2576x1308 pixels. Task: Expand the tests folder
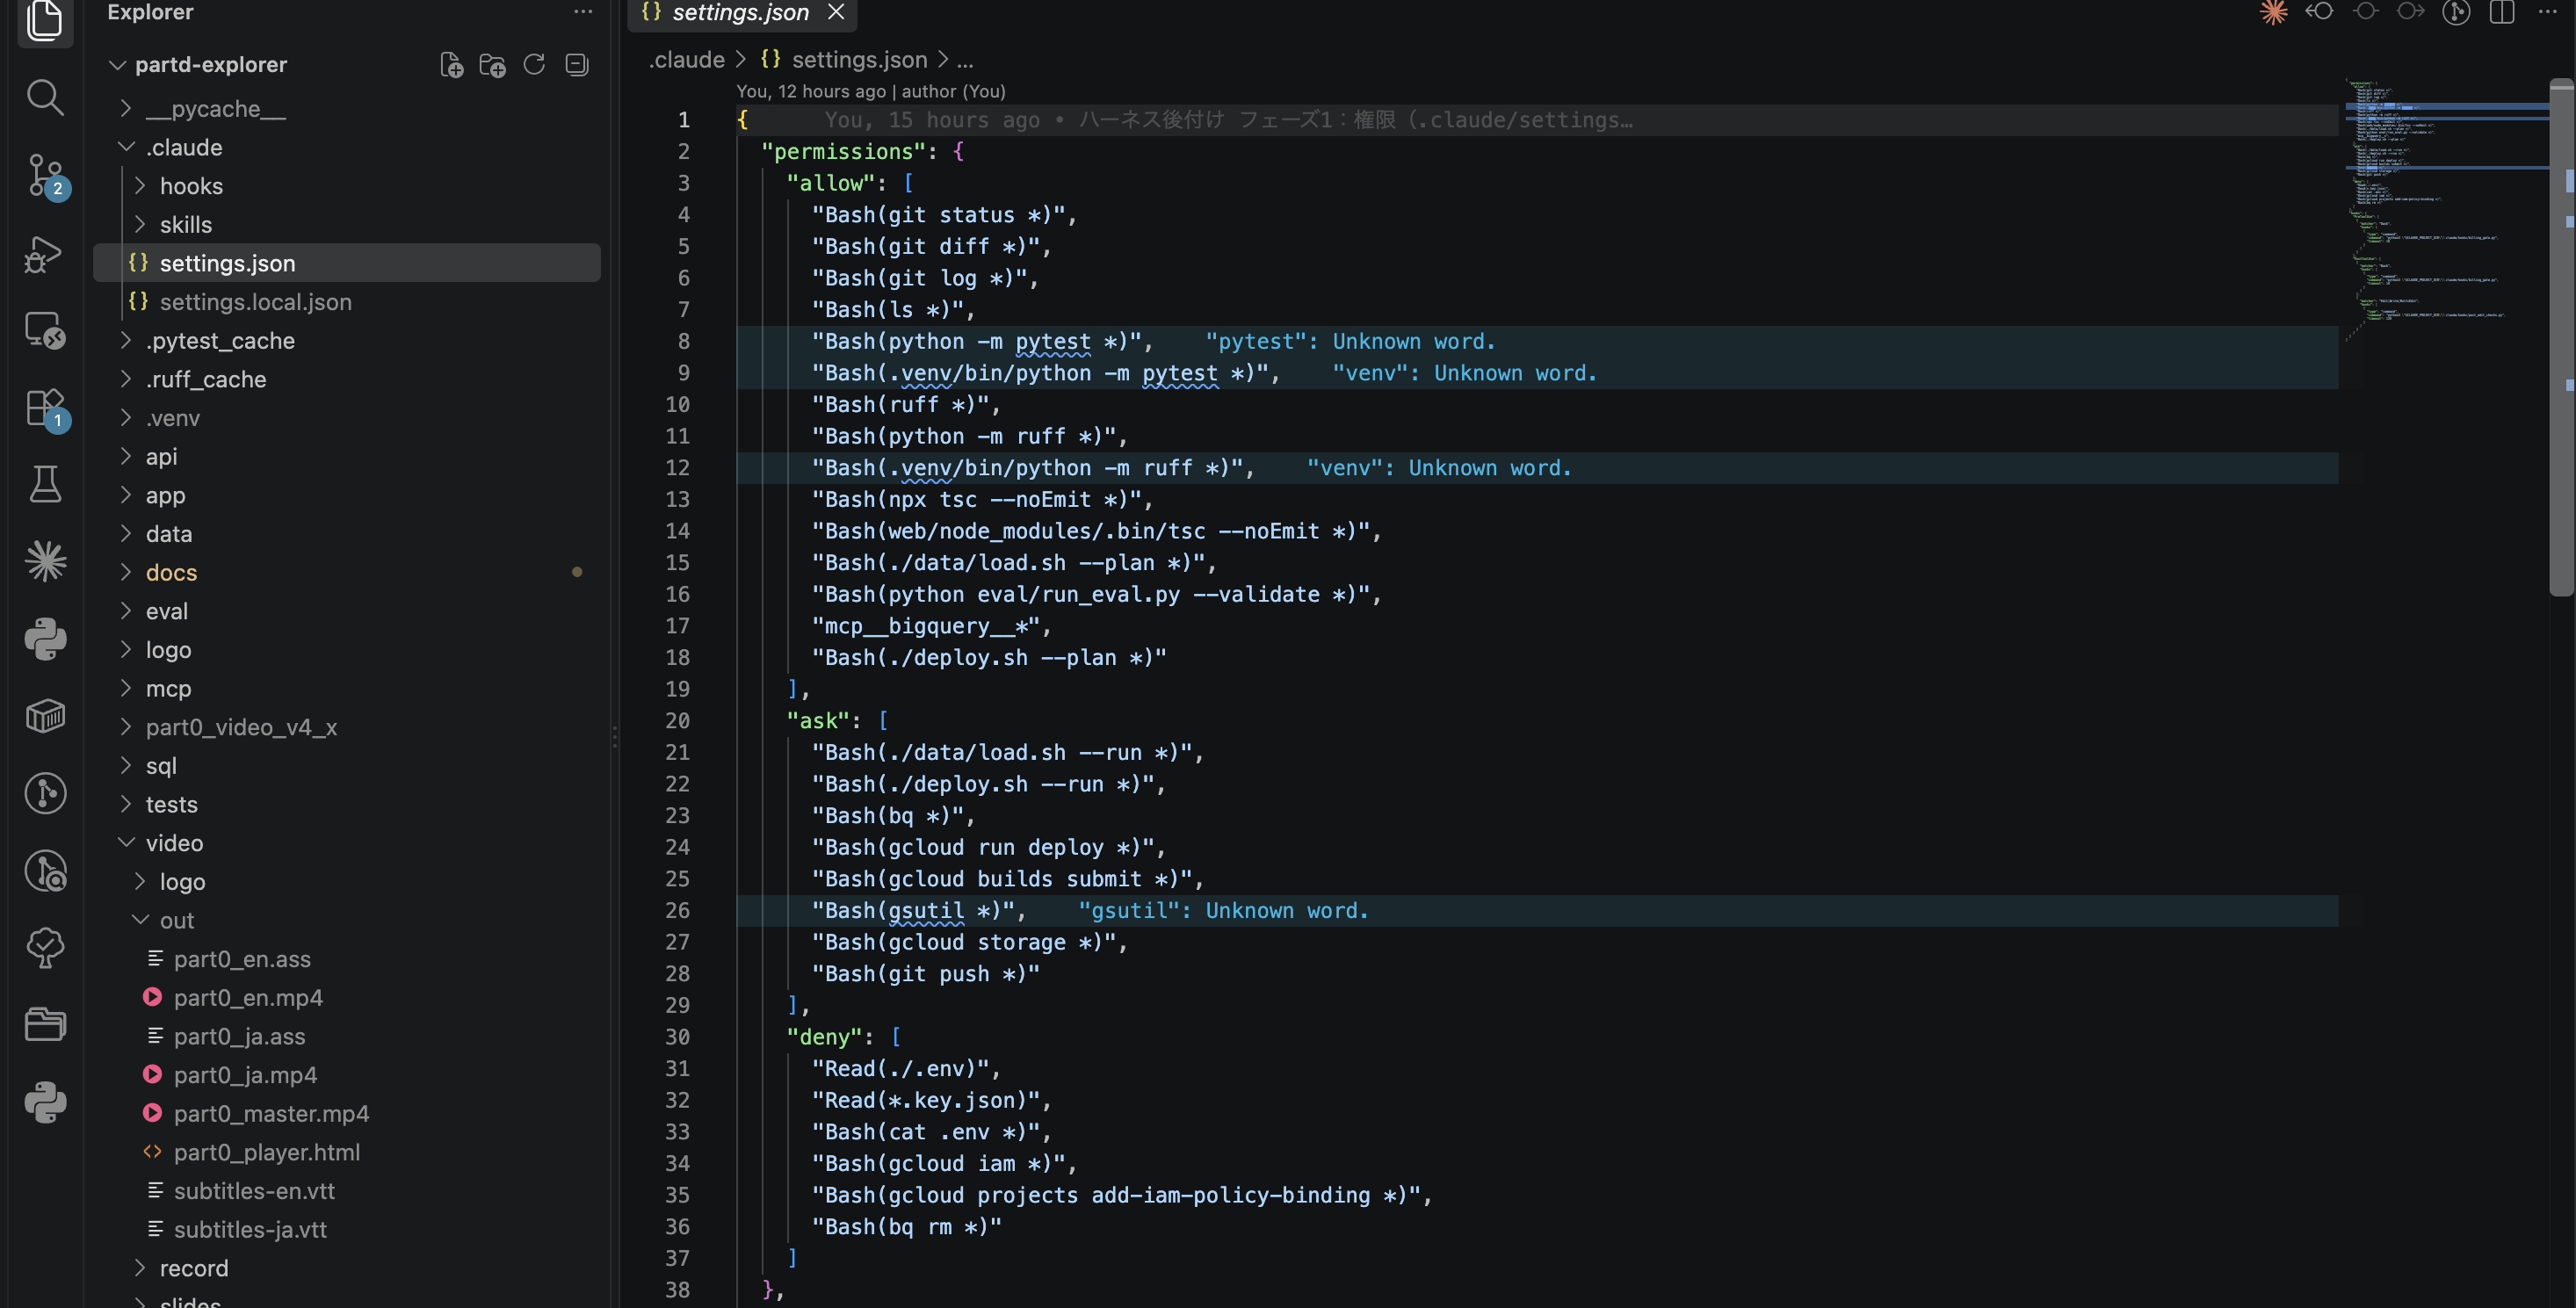tap(126, 804)
